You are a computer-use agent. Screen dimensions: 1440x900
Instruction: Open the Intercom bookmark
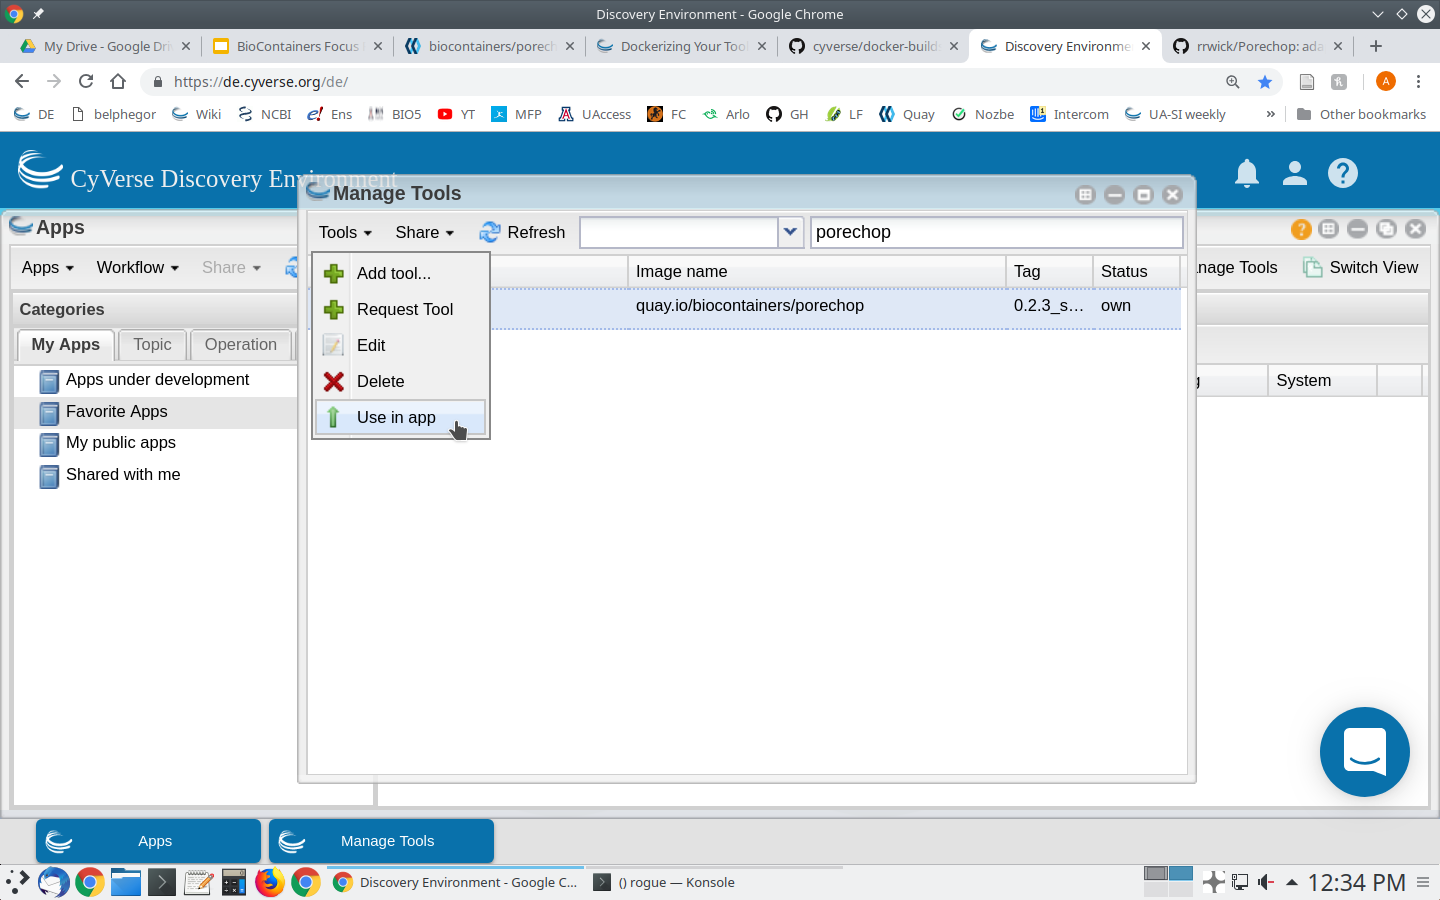(1069, 114)
